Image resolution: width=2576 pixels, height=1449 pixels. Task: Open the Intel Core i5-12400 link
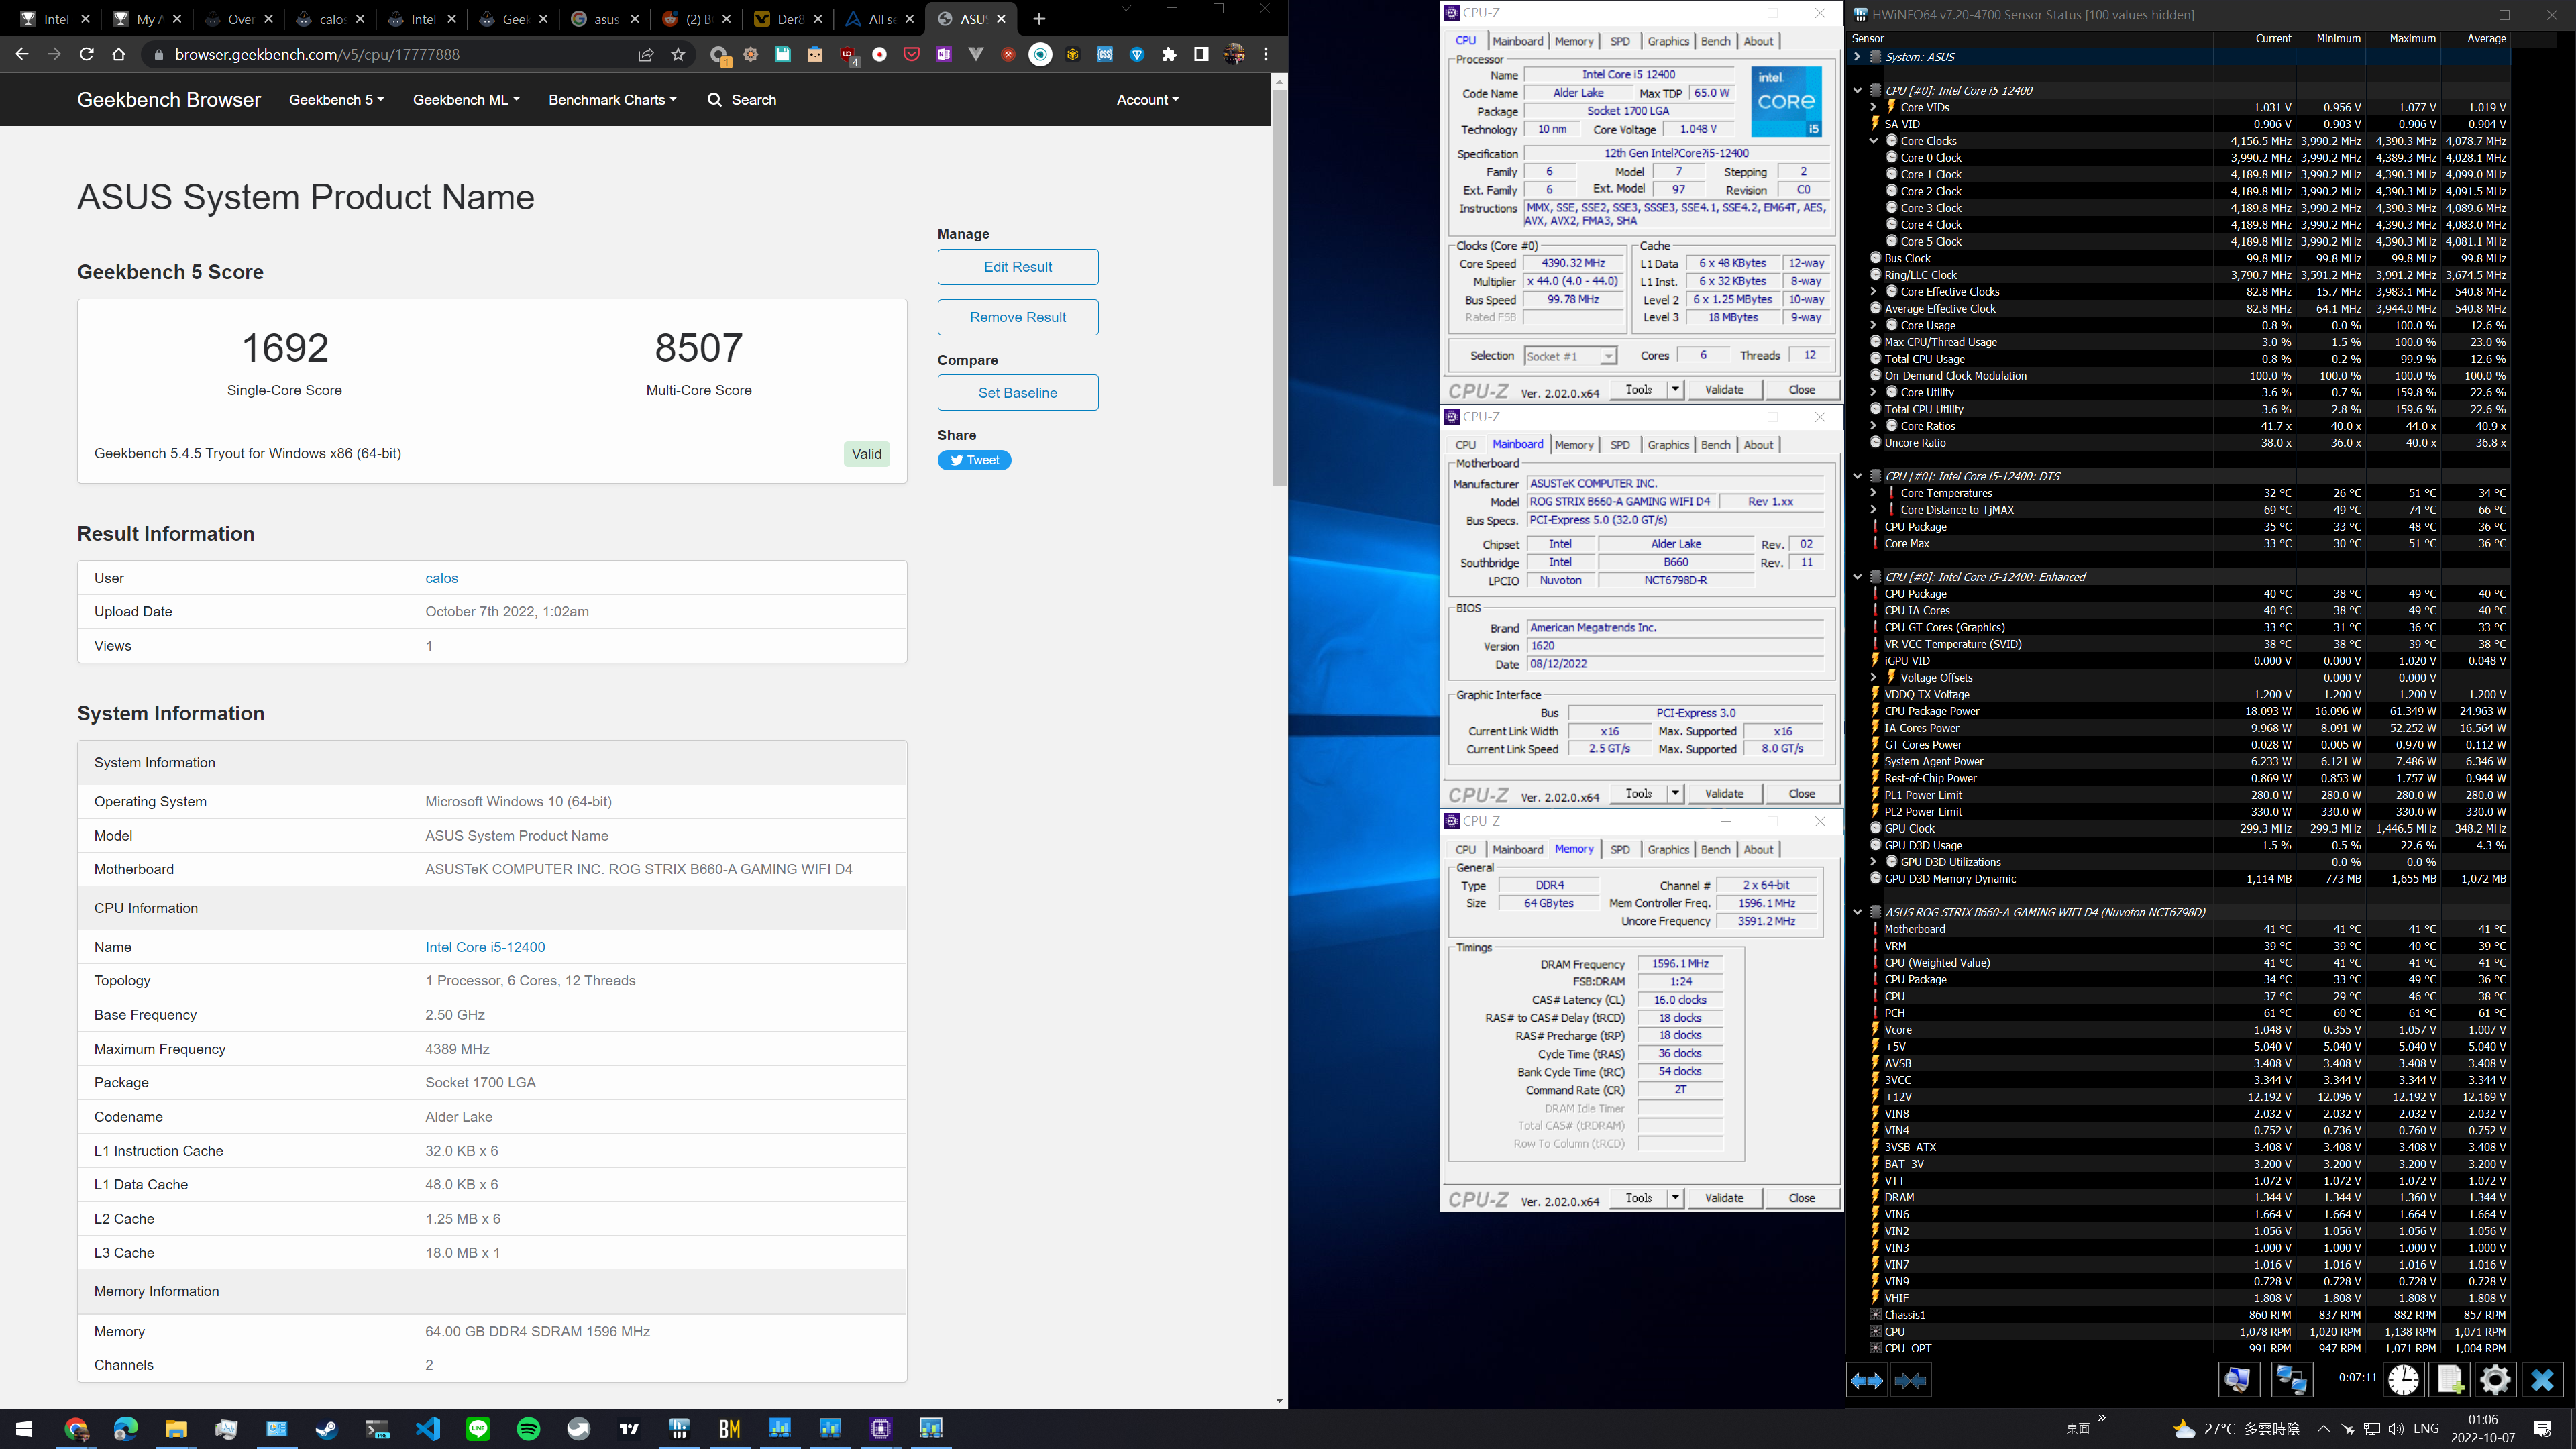tap(485, 947)
